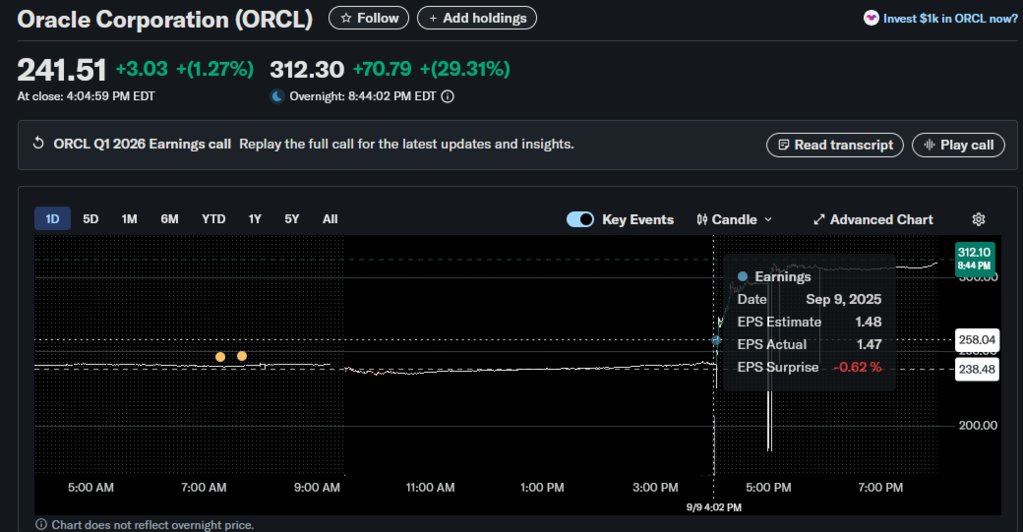The height and width of the screenshot is (532, 1023).
Task: Switch to the 5D range tab
Action: 91,219
